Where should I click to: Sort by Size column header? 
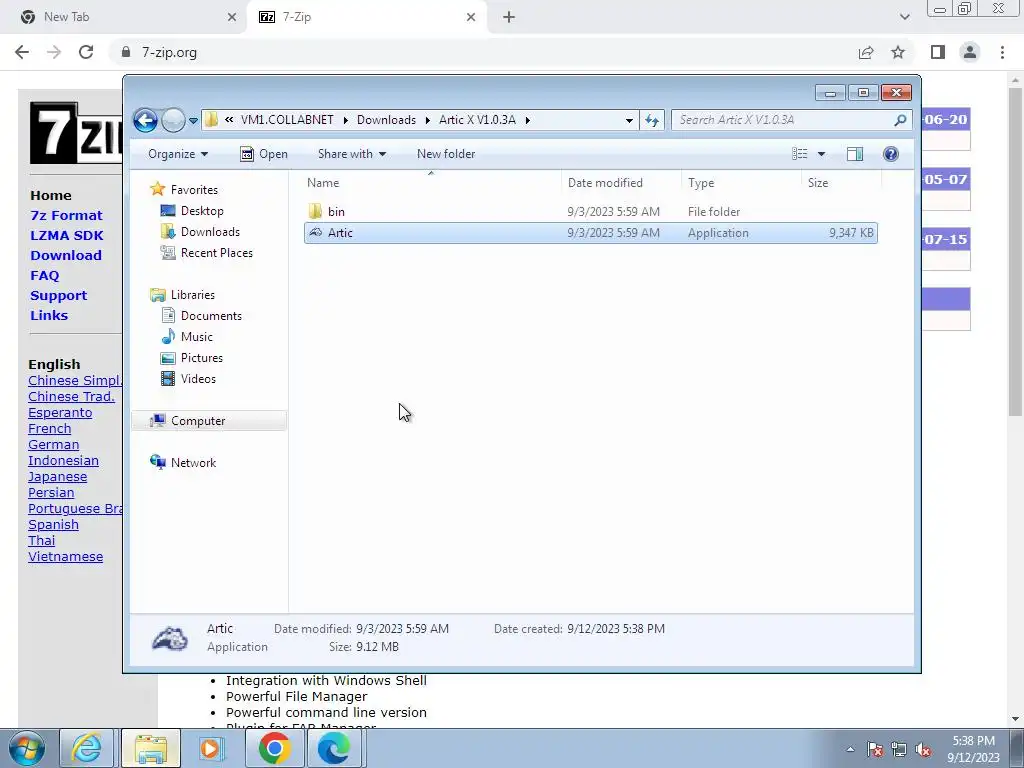coord(840,183)
